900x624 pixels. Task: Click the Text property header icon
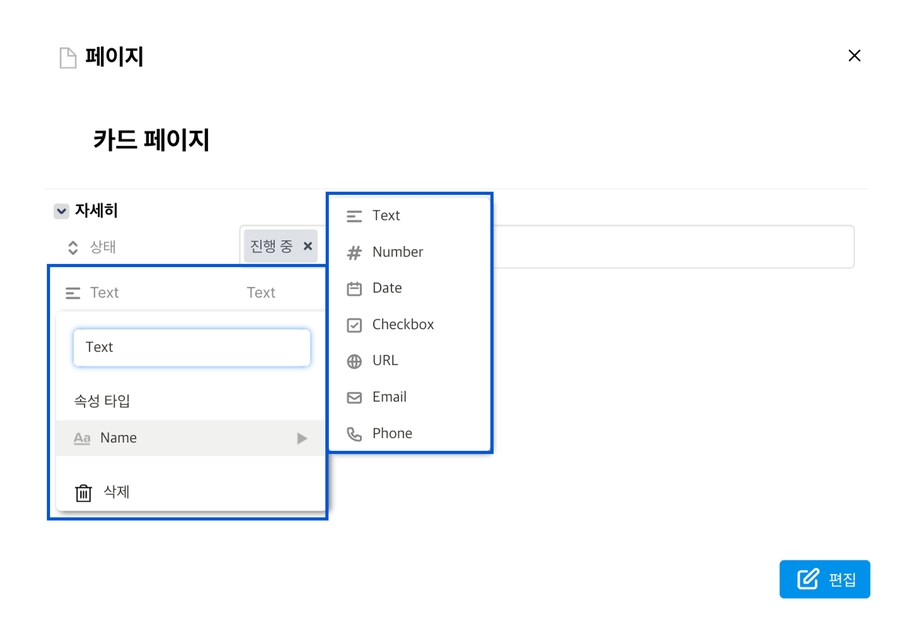click(73, 293)
